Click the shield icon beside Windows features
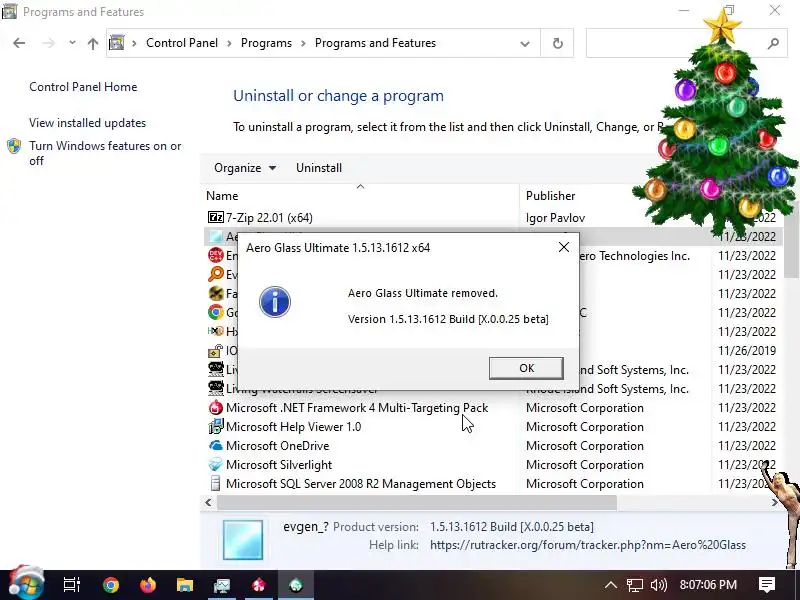Viewport: 800px width, 600px height. pyautogui.click(x=14, y=146)
